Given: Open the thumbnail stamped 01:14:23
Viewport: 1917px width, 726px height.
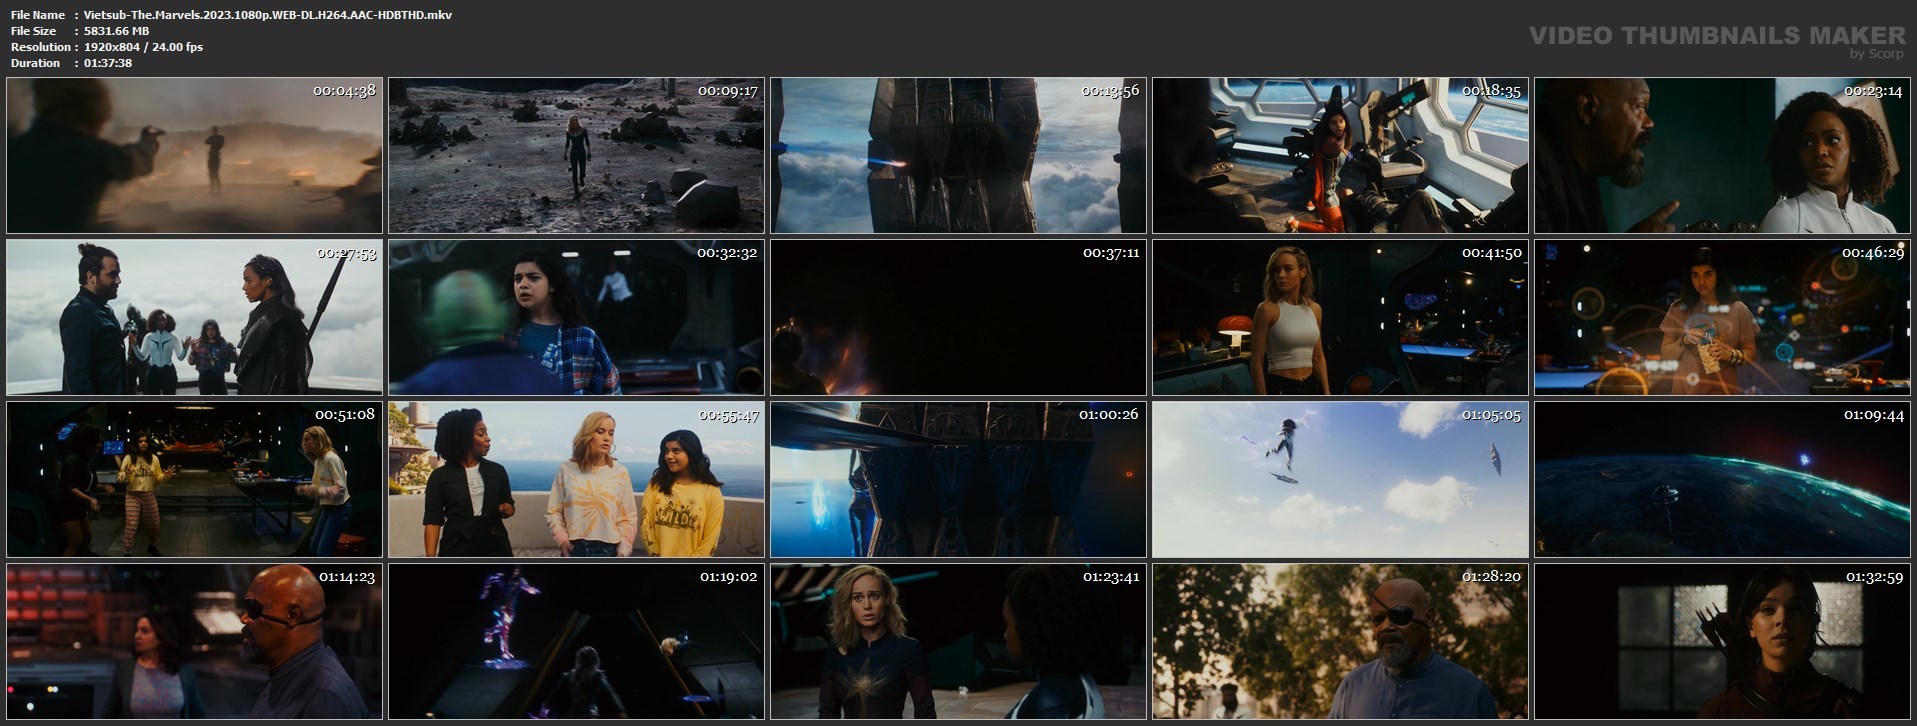Looking at the screenshot, I should click(194, 641).
